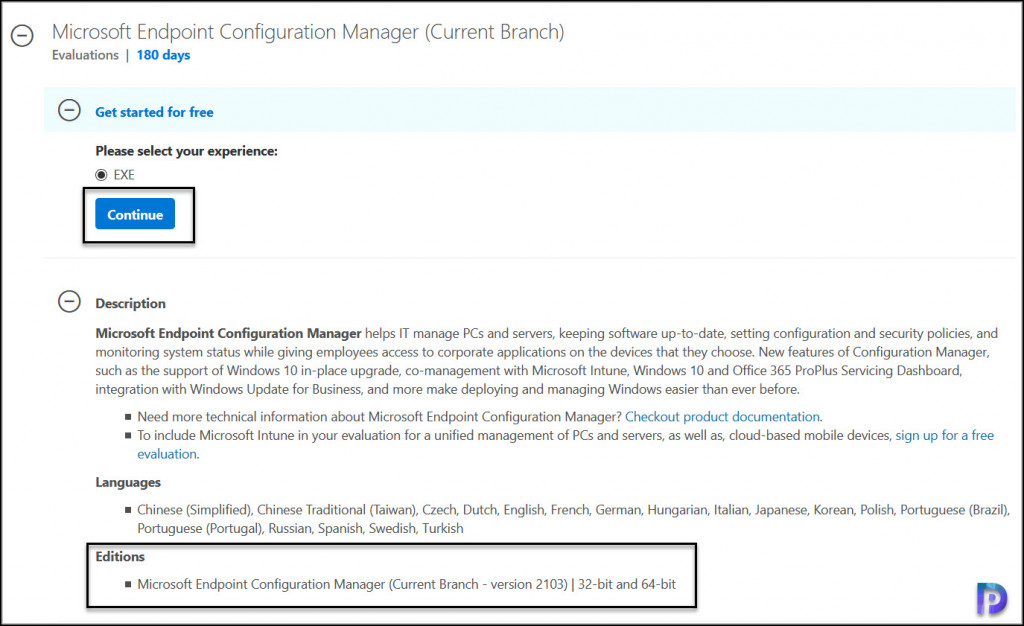
Task: Click the Please select your experience label
Action: point(186,151)
